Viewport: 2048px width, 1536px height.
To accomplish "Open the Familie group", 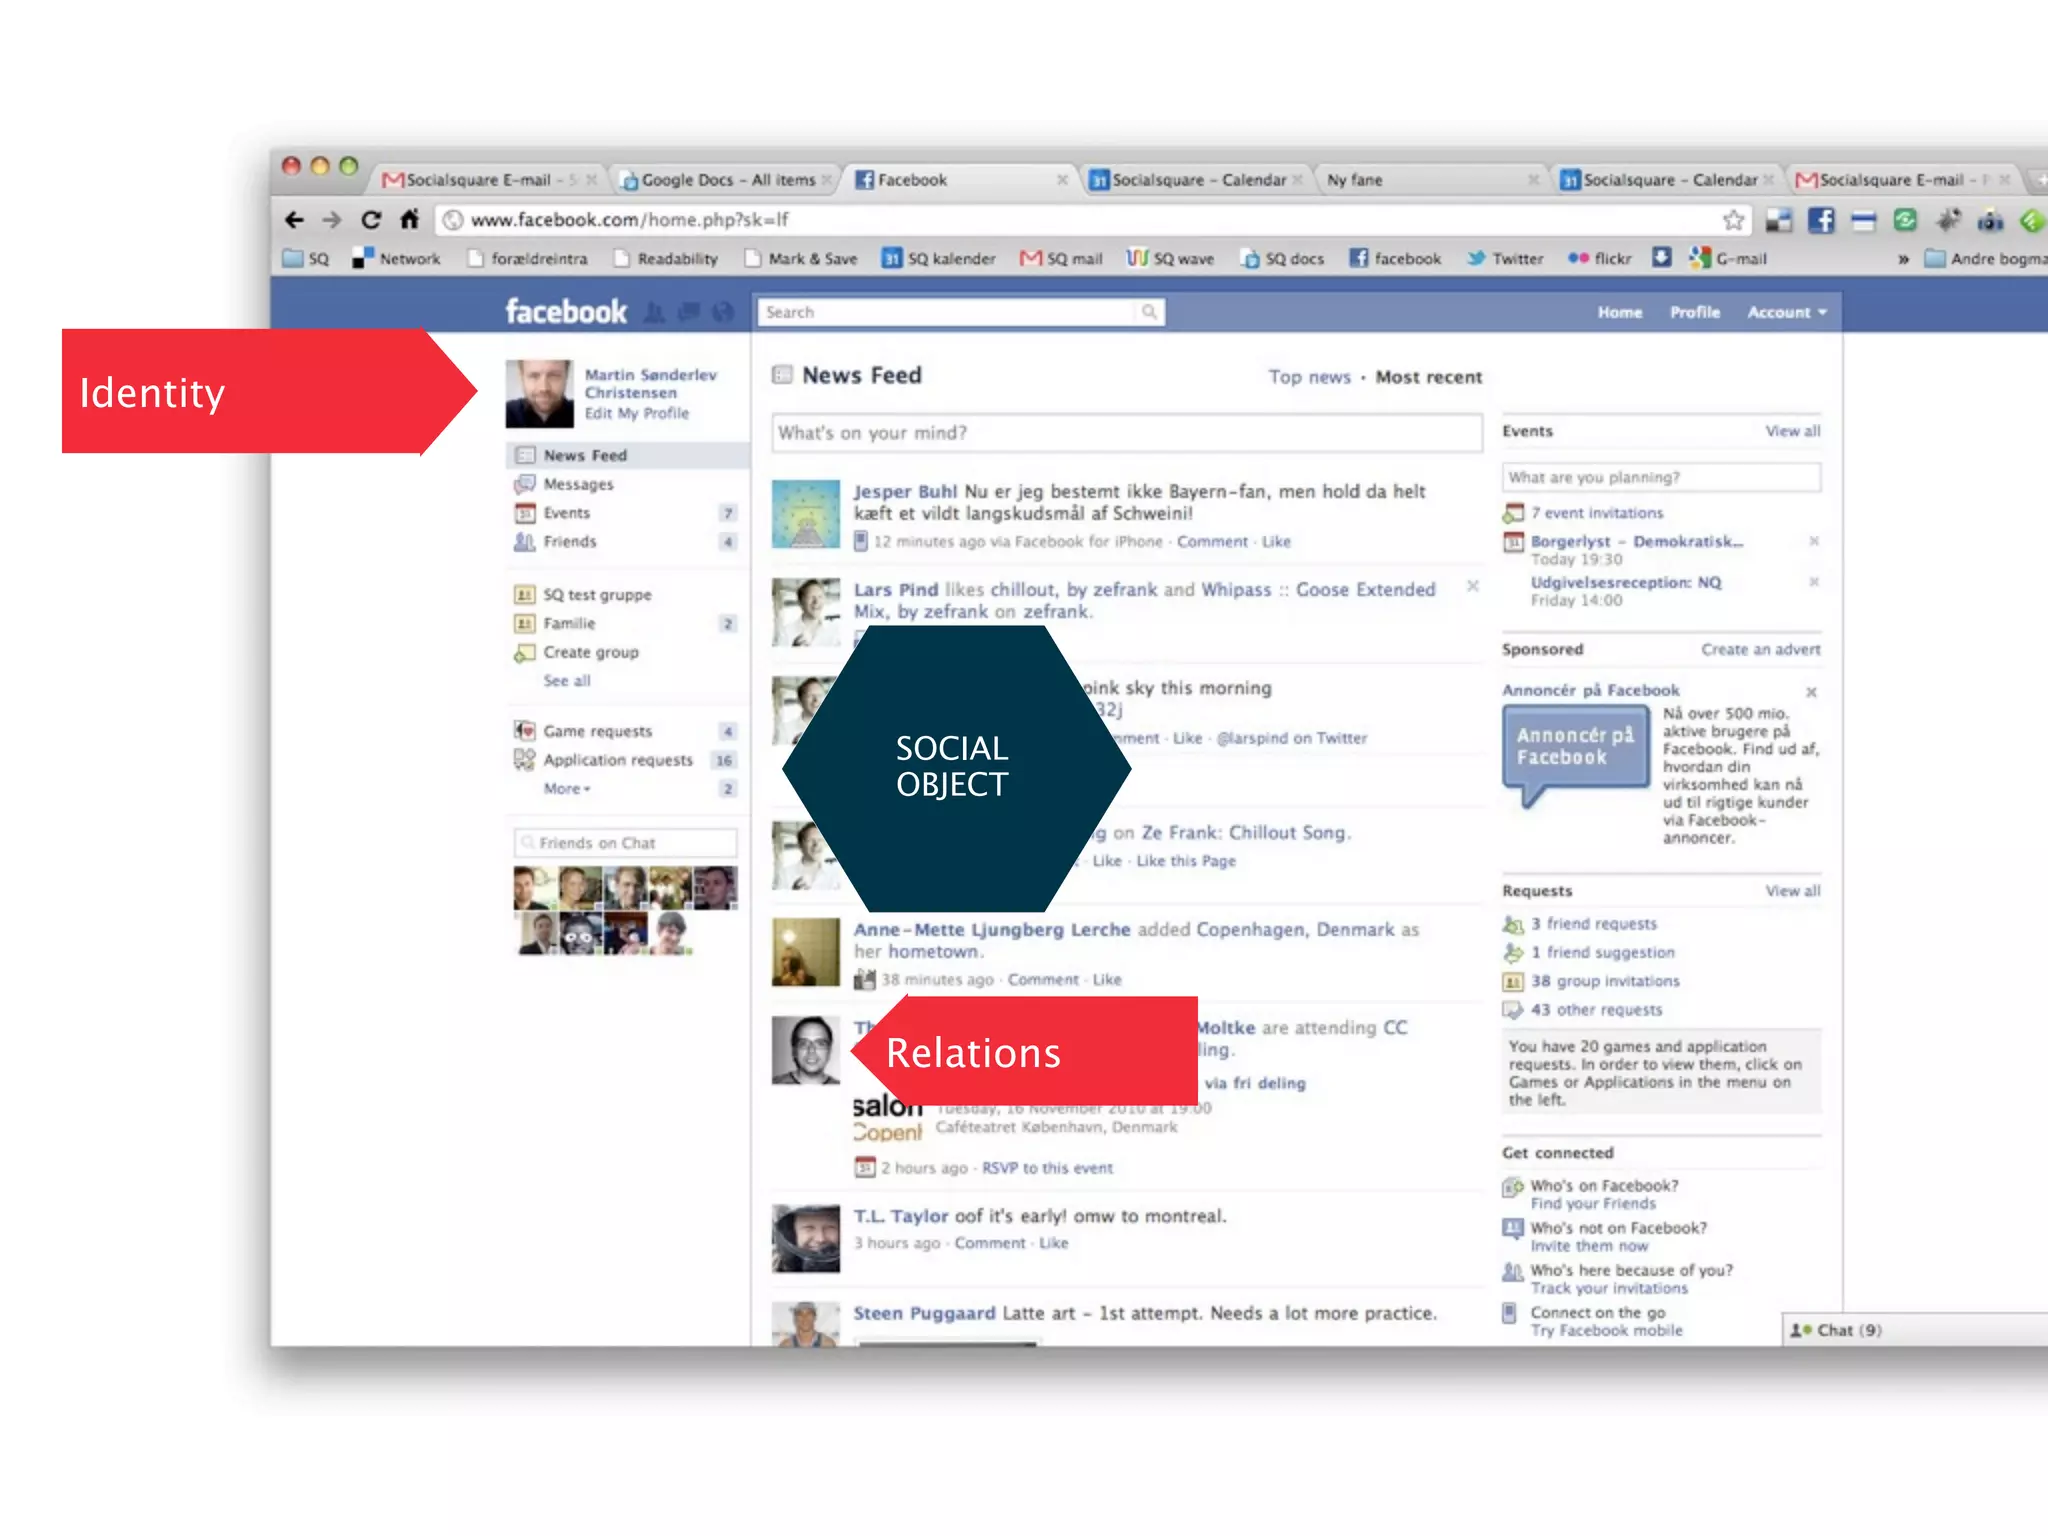I will click(569, 624).
